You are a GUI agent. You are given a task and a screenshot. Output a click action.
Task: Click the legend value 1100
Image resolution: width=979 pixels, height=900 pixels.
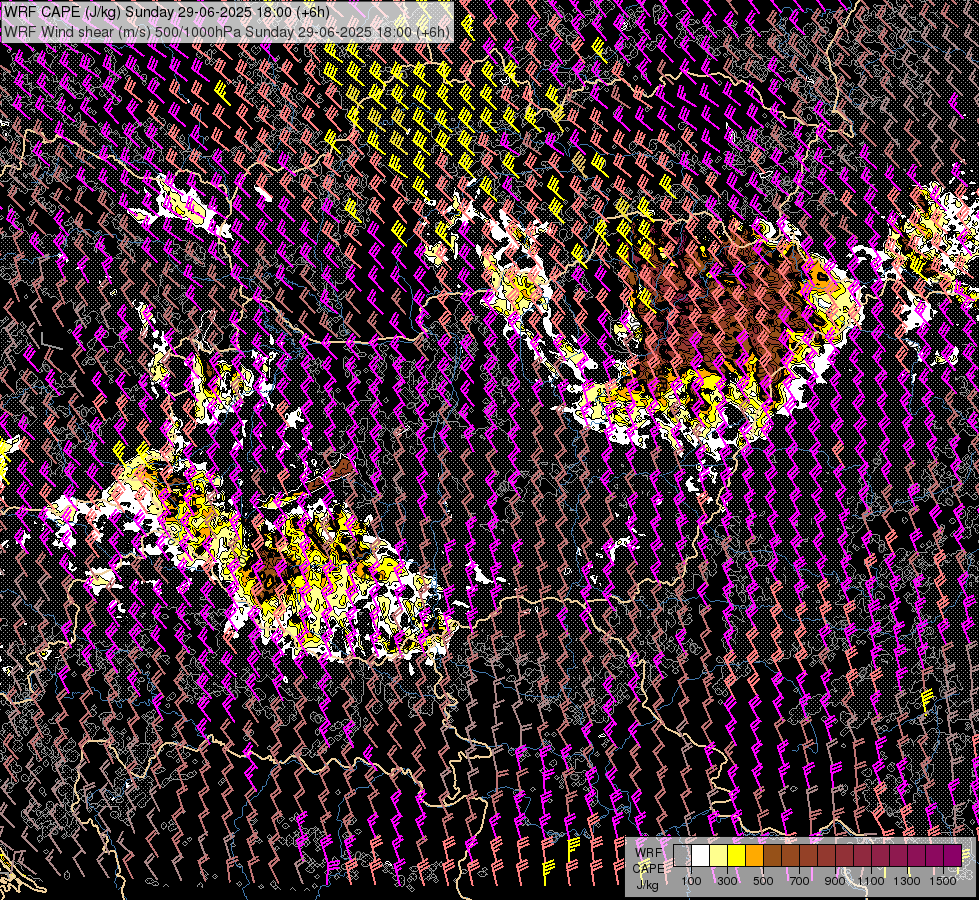point(871,881)
